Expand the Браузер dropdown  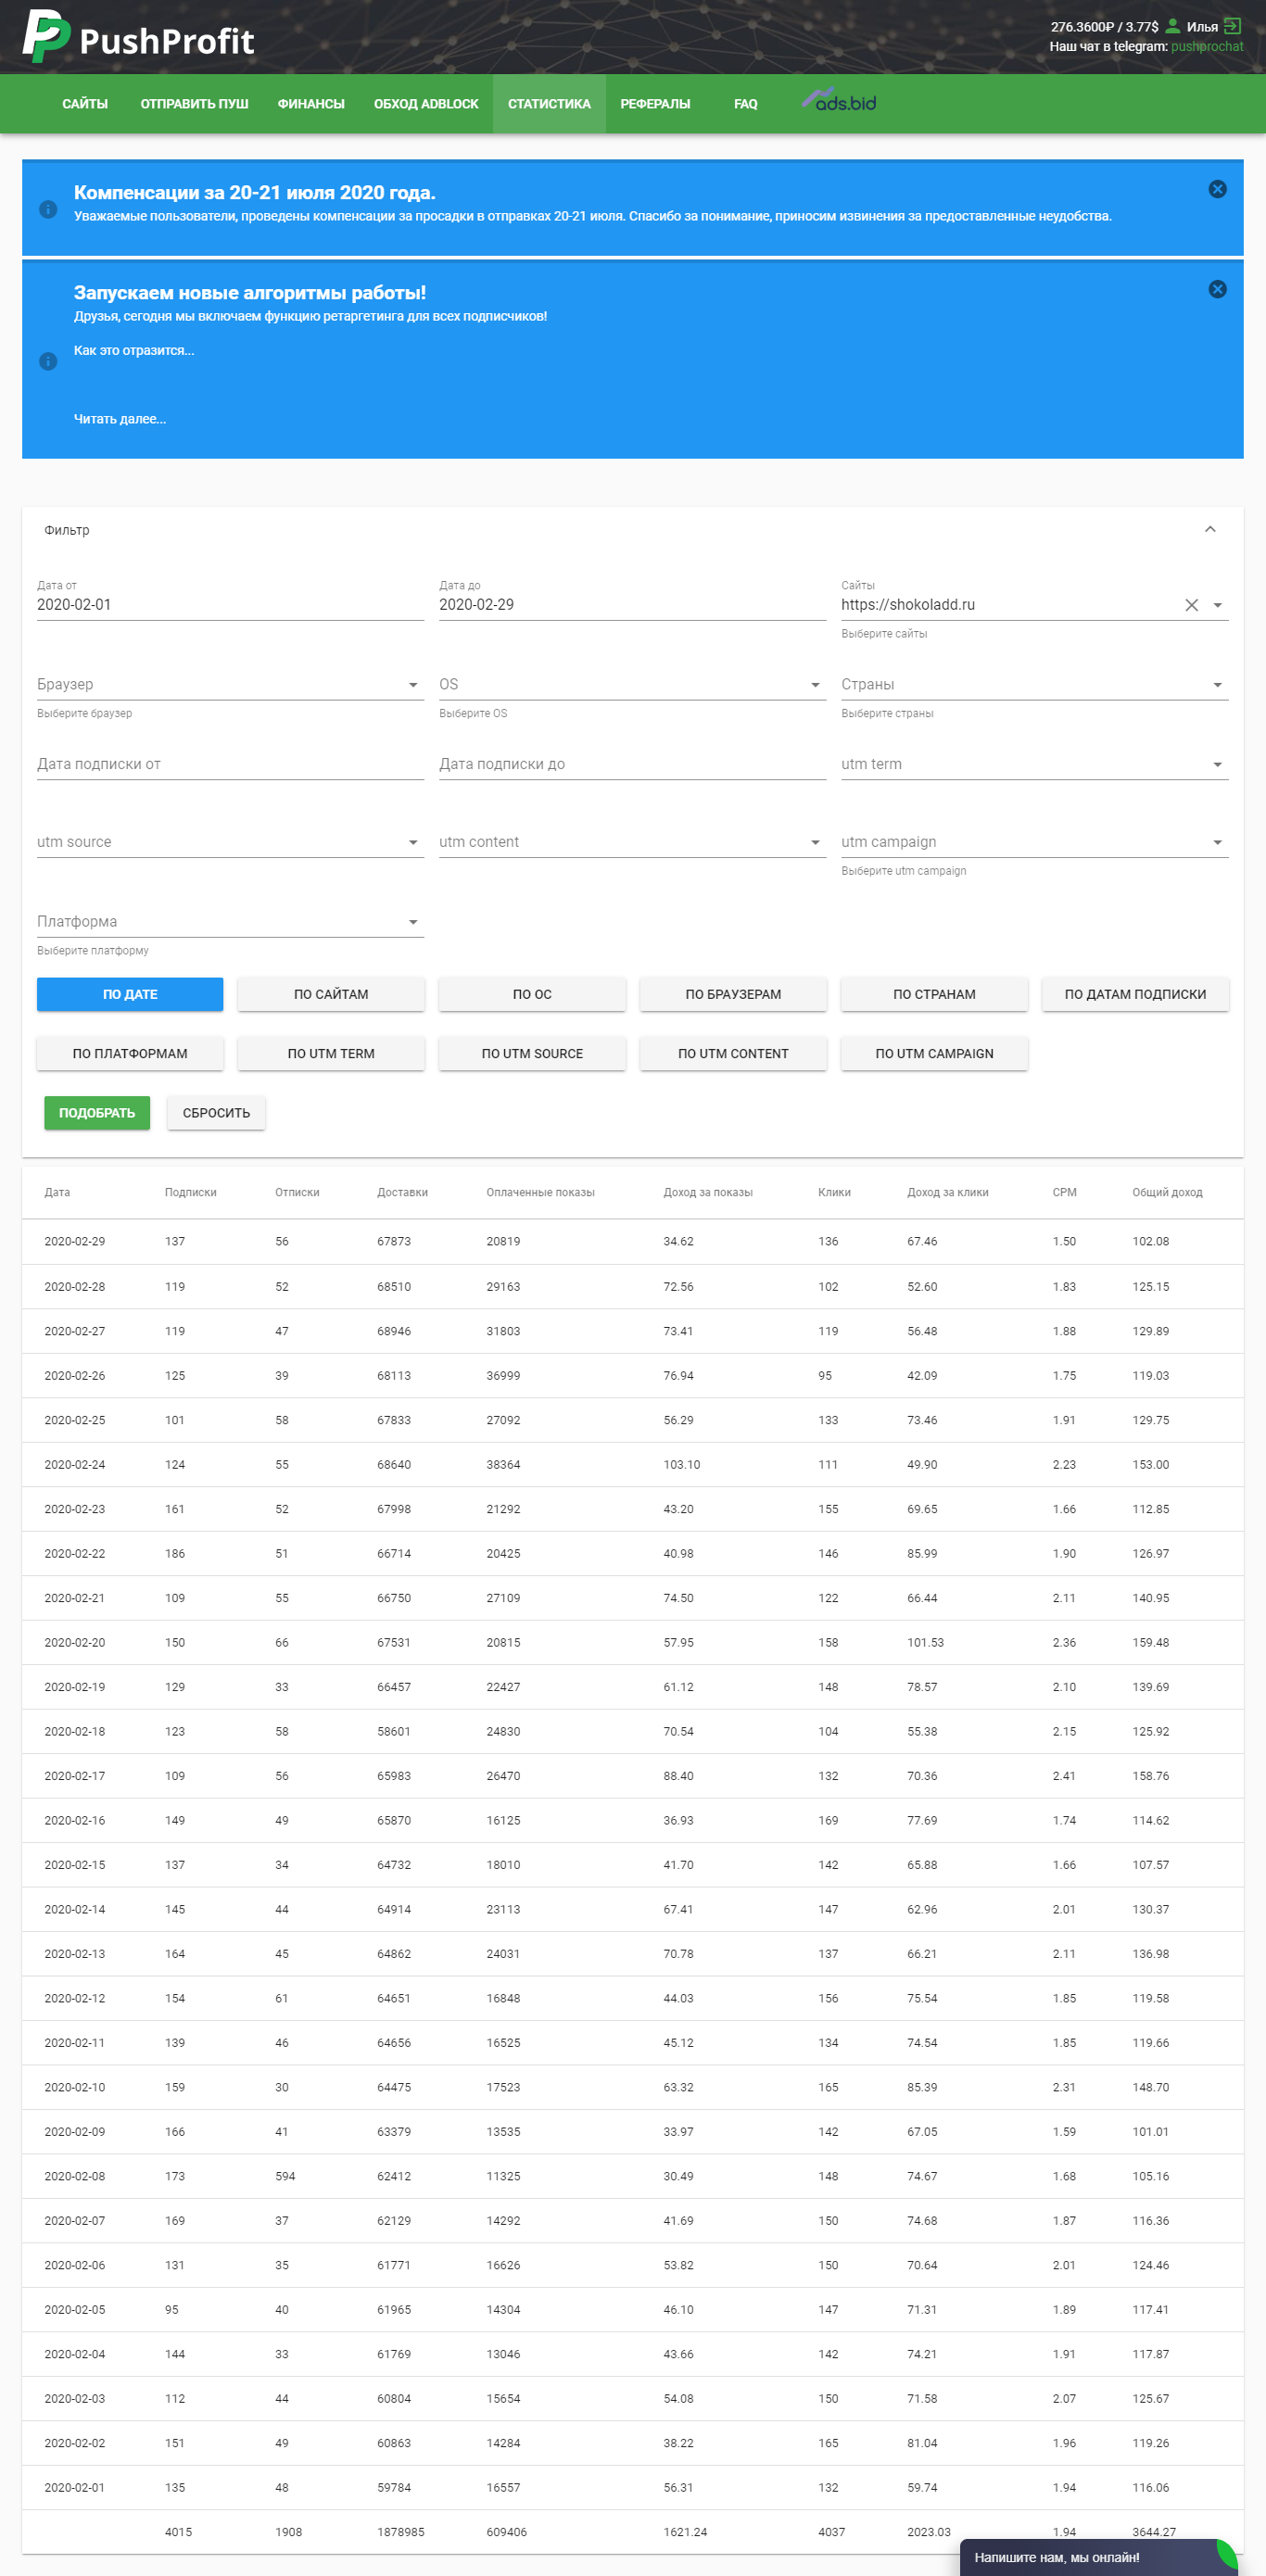coord(413,685)
